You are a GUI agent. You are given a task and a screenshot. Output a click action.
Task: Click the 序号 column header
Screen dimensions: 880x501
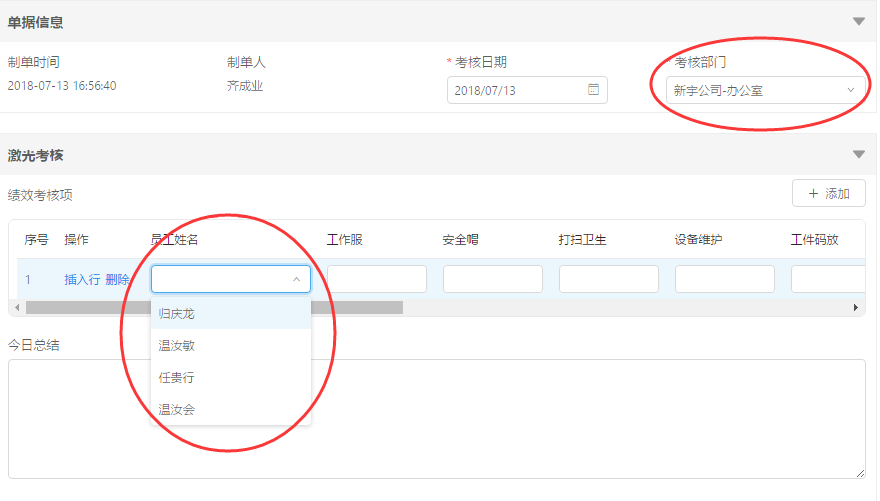pyautogui.click(x=36, y=240)
